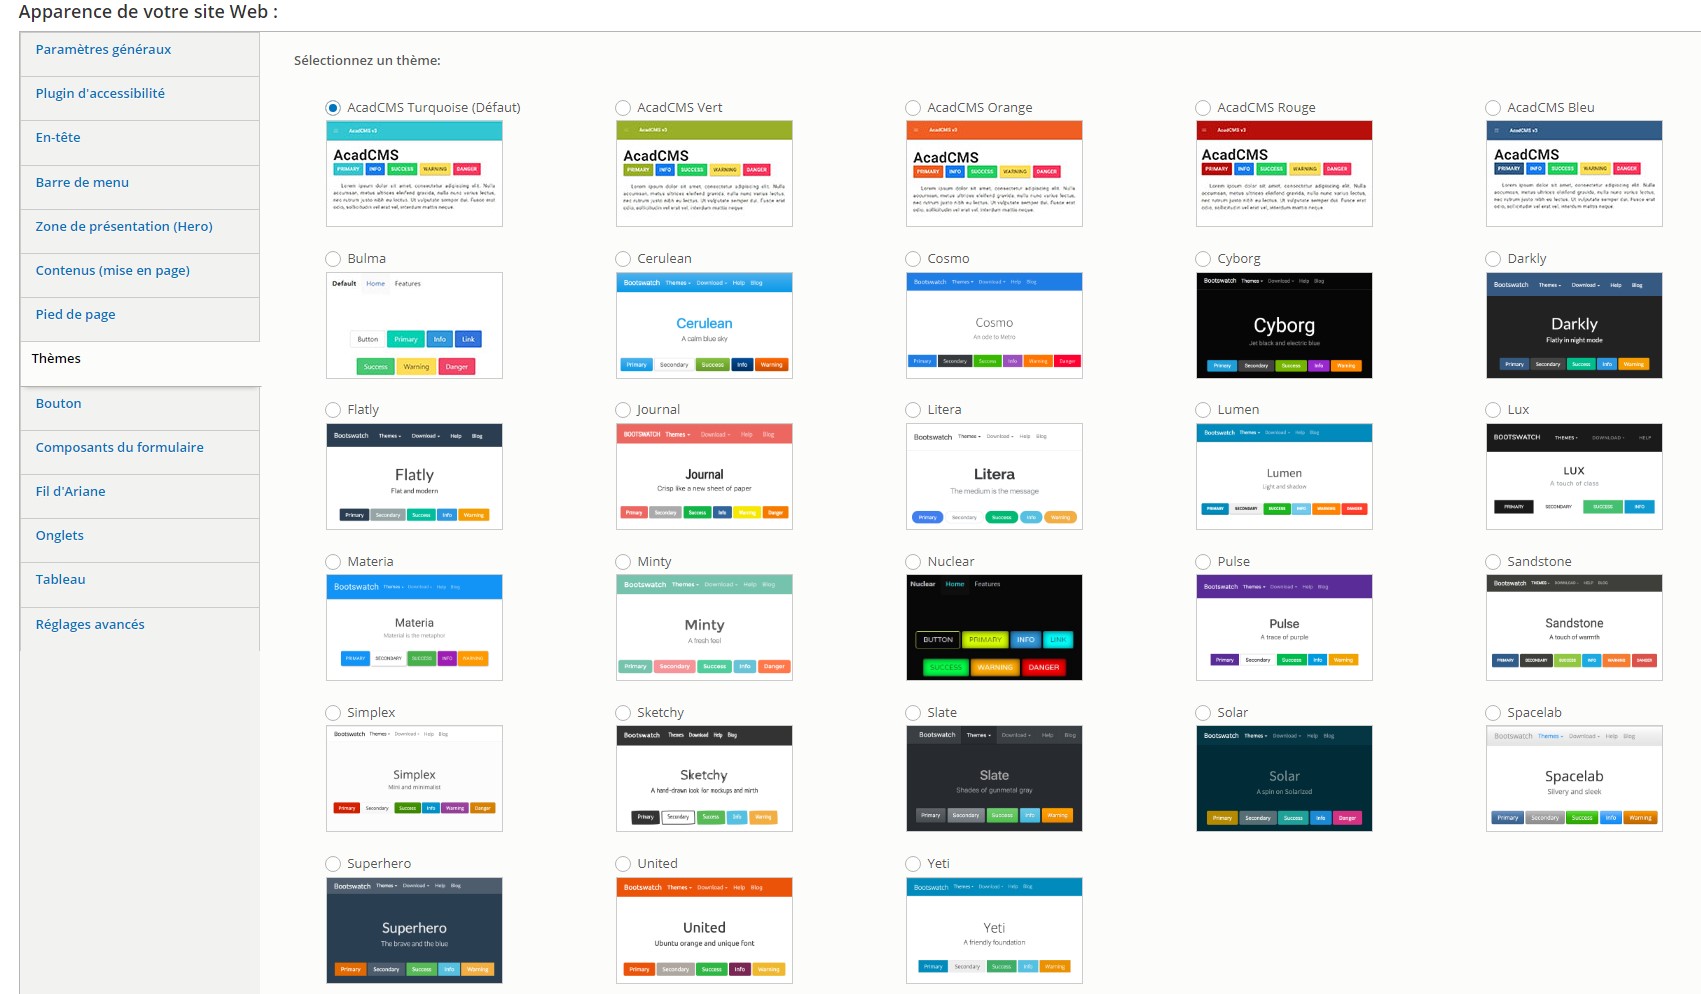Switch to Barre de menu tab
1701x994 pixels.
coord(140,187)
